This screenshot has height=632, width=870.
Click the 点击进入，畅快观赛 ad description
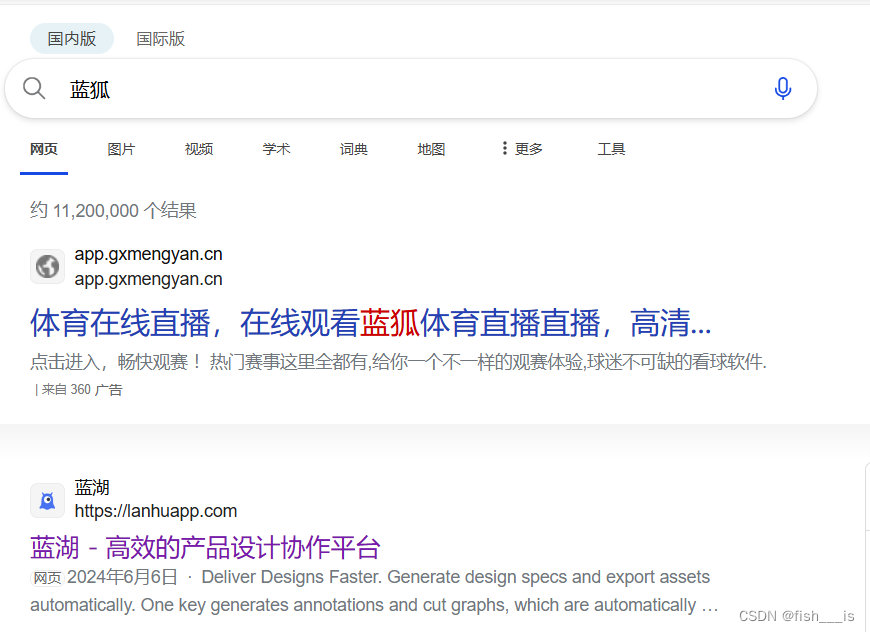[398, 362]
